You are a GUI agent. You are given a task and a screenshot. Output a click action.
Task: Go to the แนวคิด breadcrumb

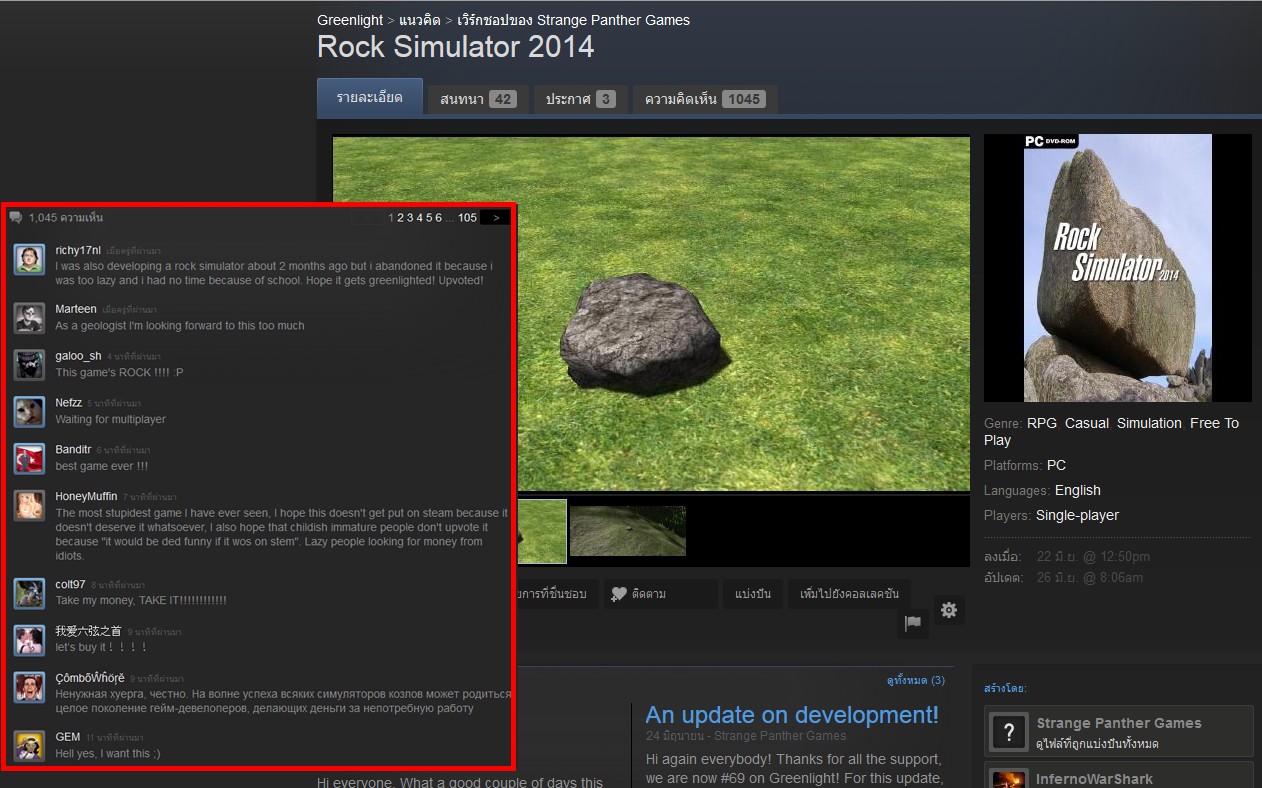pos(420,20)
